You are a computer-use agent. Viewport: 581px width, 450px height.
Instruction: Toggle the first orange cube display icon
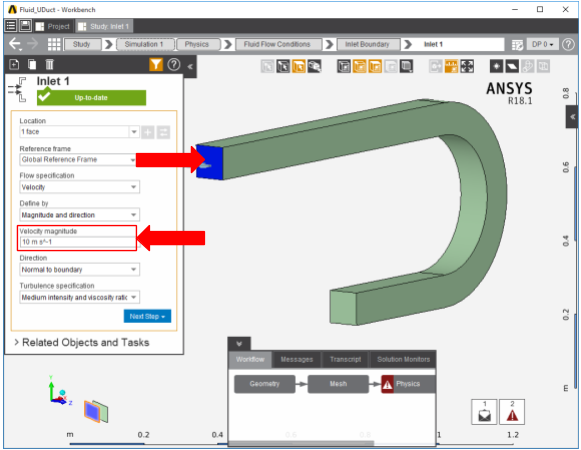[x=359, y=66]
